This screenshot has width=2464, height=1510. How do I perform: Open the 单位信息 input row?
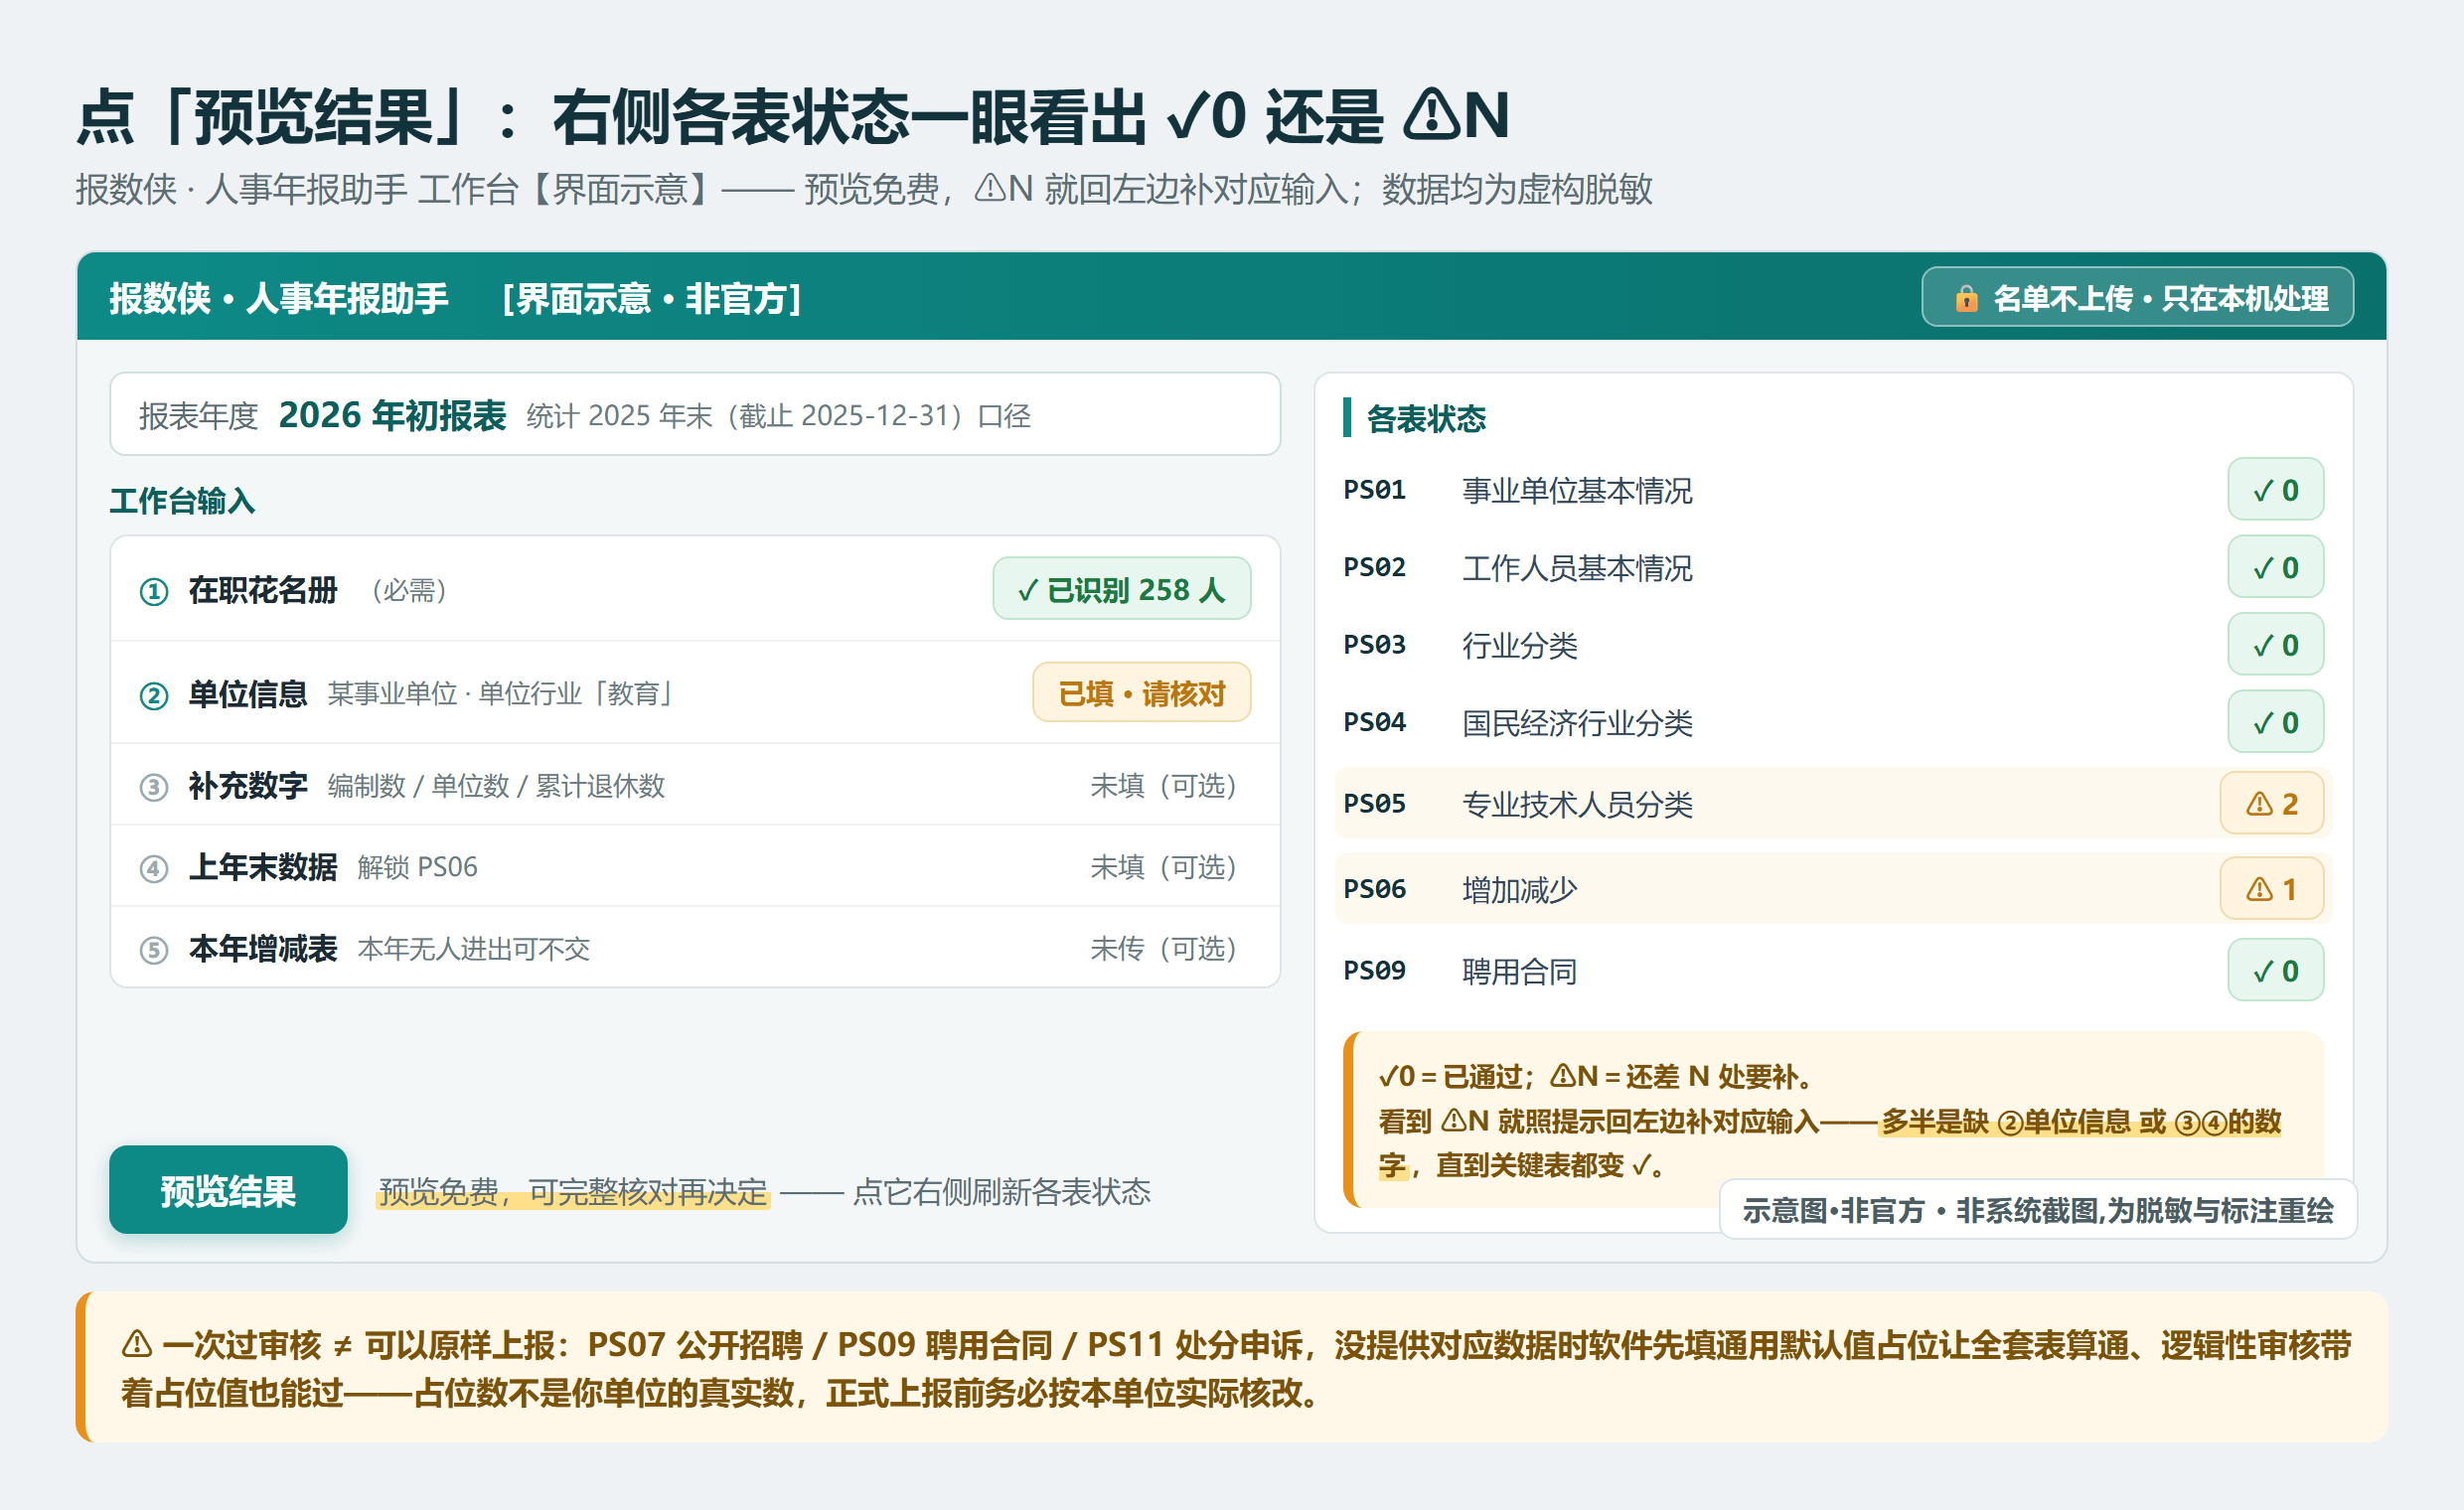[695, 693]
